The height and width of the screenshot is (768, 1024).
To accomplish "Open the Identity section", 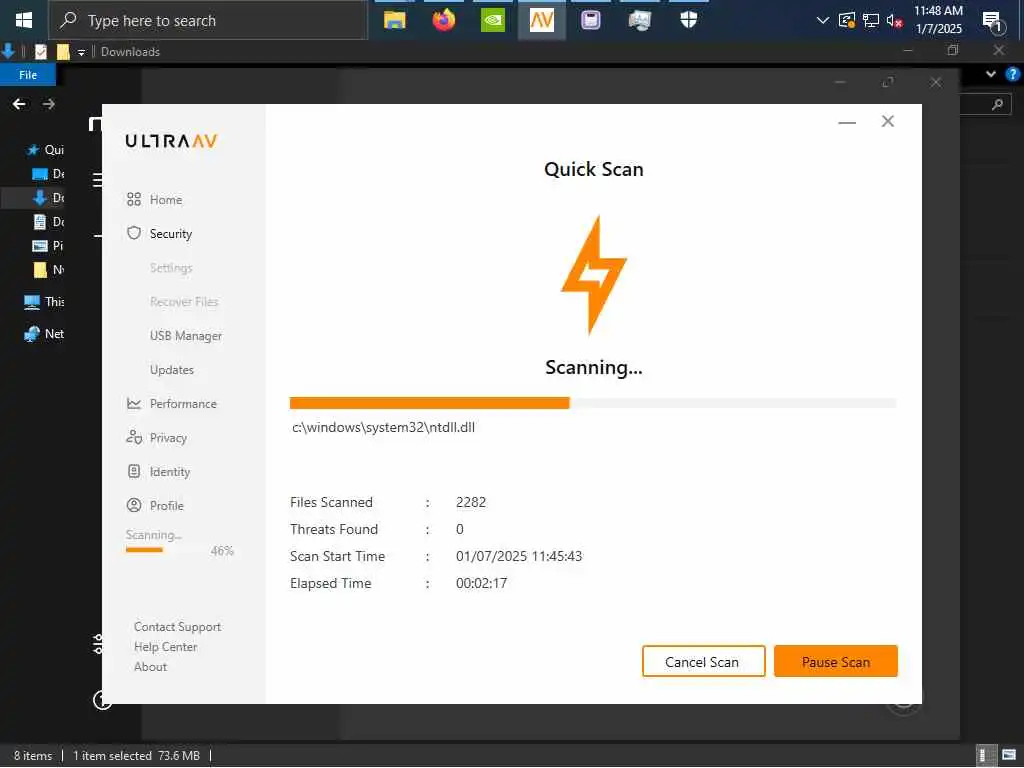I will point(170,472).
